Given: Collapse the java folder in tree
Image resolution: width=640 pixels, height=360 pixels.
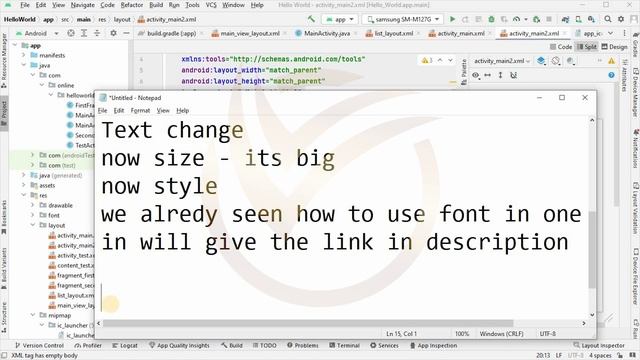Looking at the screenshot, I should pos(24,65).
